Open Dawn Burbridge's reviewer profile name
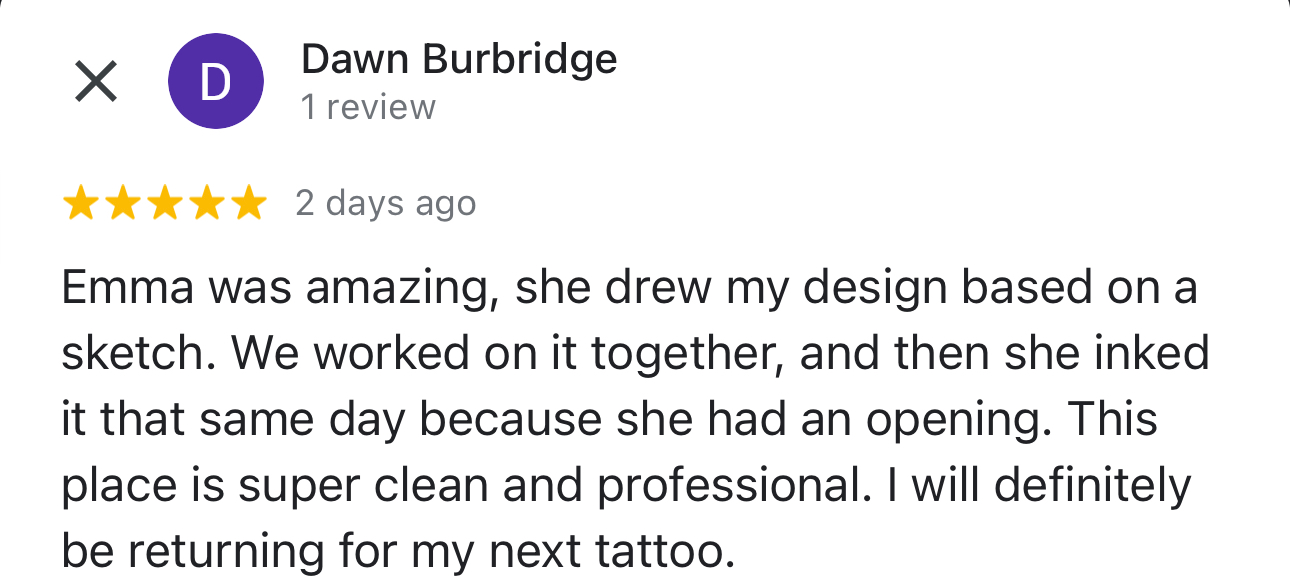This screenshot has width=1290, height=580. (459, 60)
